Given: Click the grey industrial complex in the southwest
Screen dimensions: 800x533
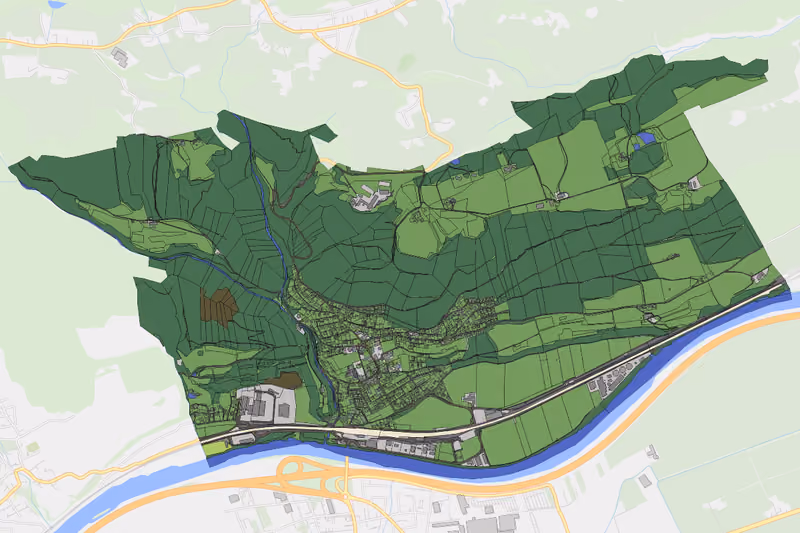Looking at the screenshot, I should click(266, 404).
